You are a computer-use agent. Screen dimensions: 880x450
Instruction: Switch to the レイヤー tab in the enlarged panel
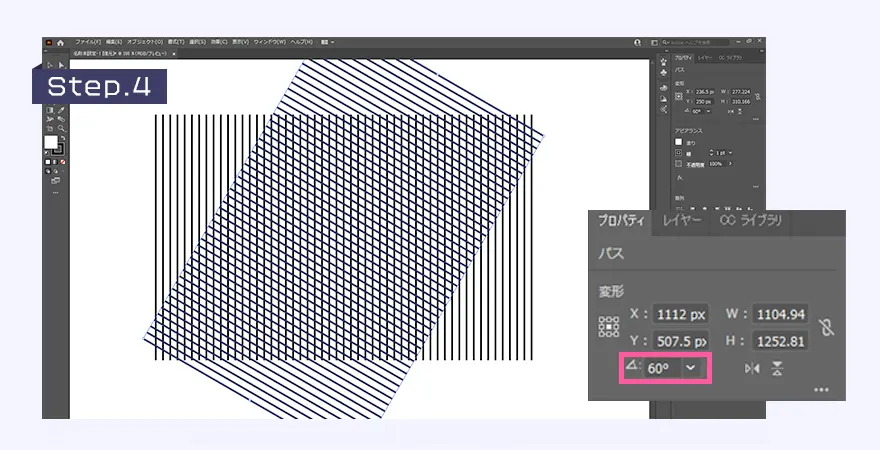pyautogui.click(x=682, y=221)
